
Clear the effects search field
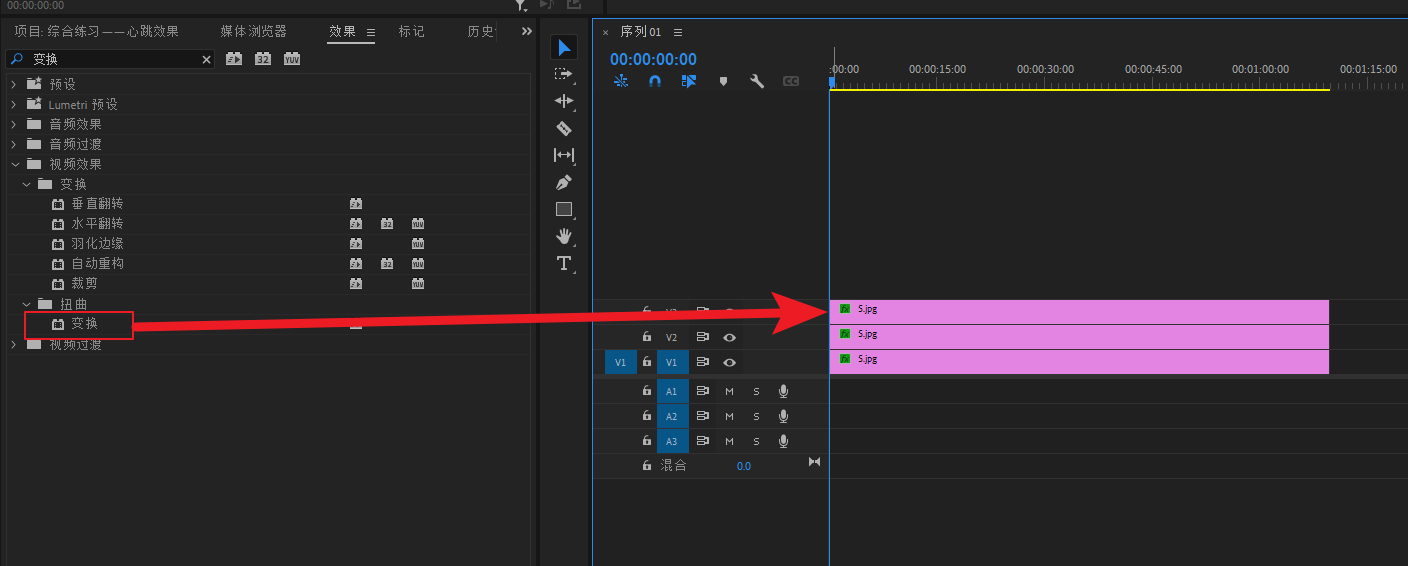207,60
